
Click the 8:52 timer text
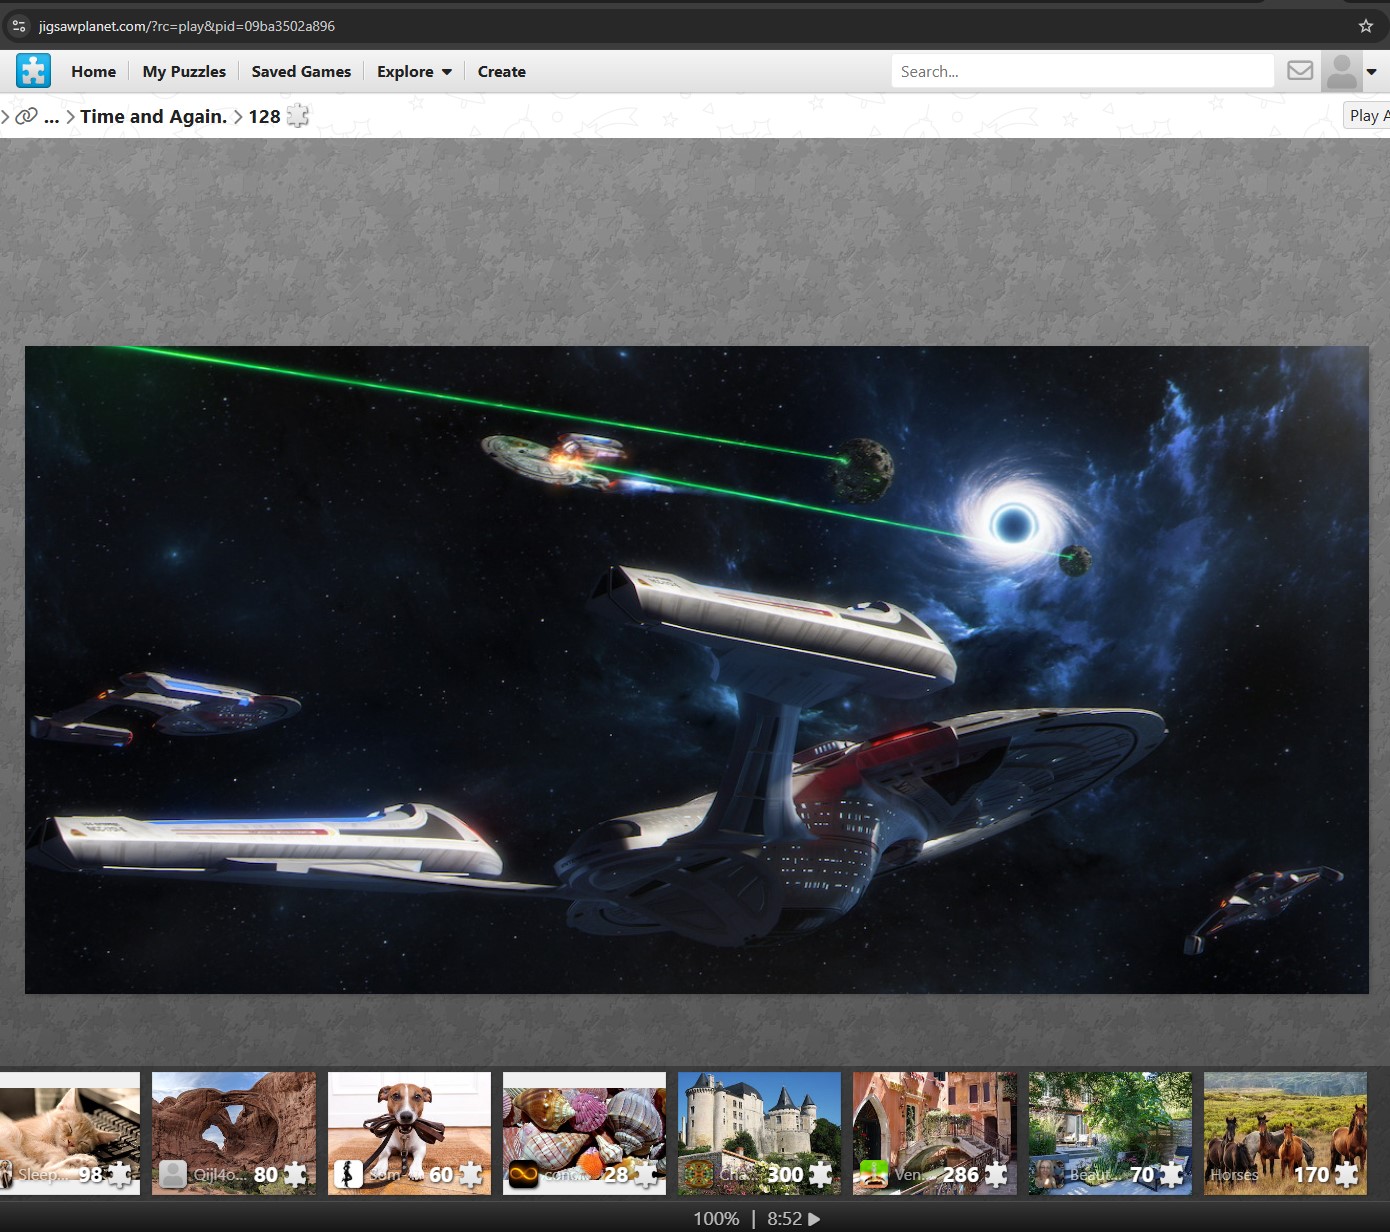[784, 1219]
